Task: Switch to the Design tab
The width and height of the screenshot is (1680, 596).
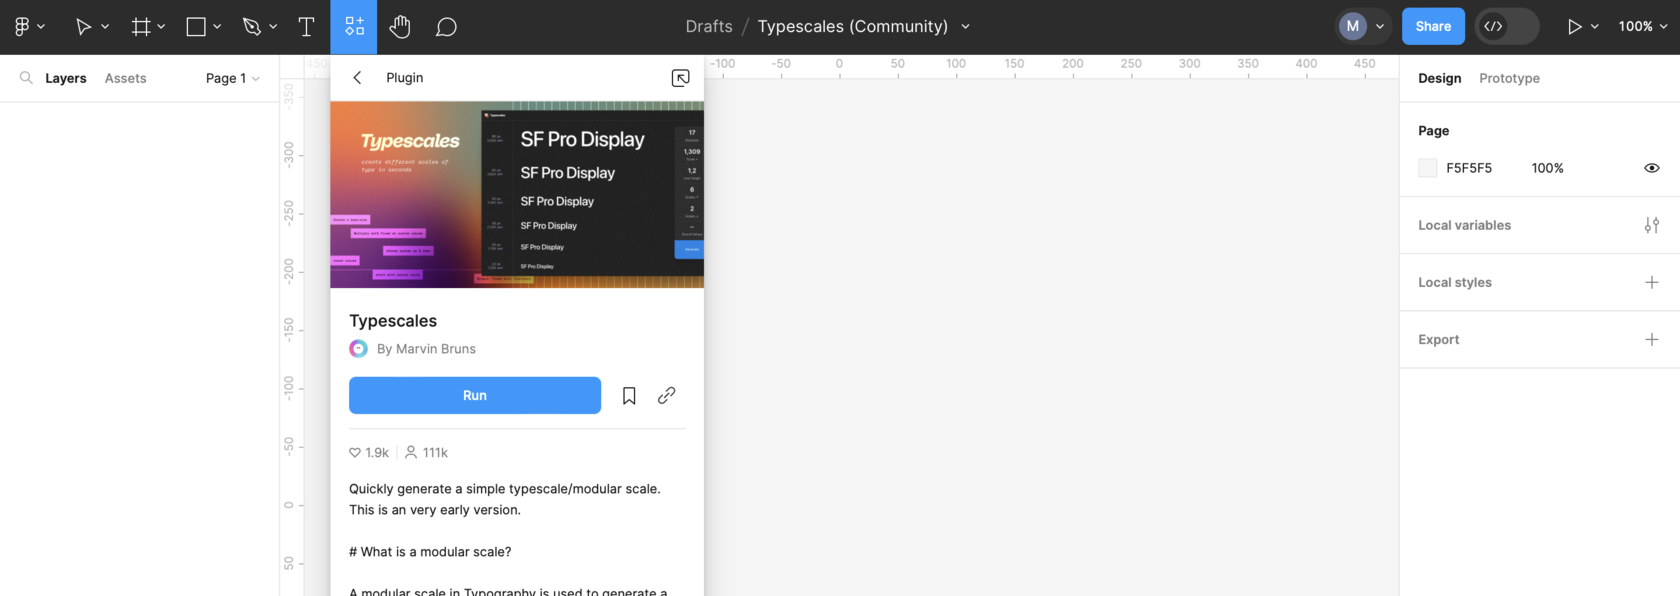Action: [x=1439, y=78]
